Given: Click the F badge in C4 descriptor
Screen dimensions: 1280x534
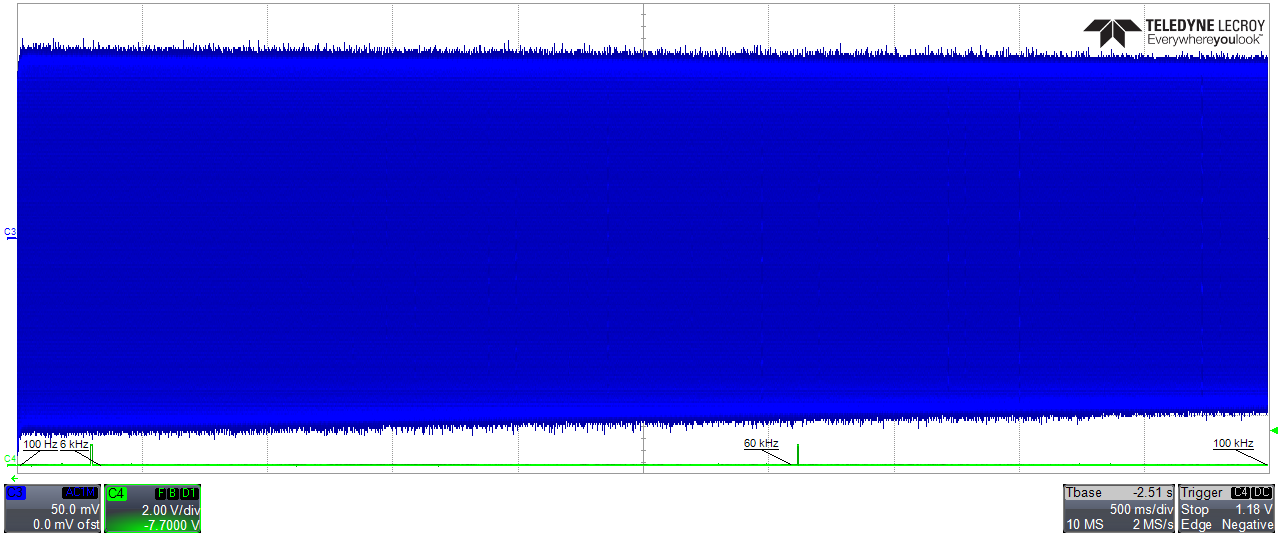Looking at the screenshot, I should (x=160, y=493).
